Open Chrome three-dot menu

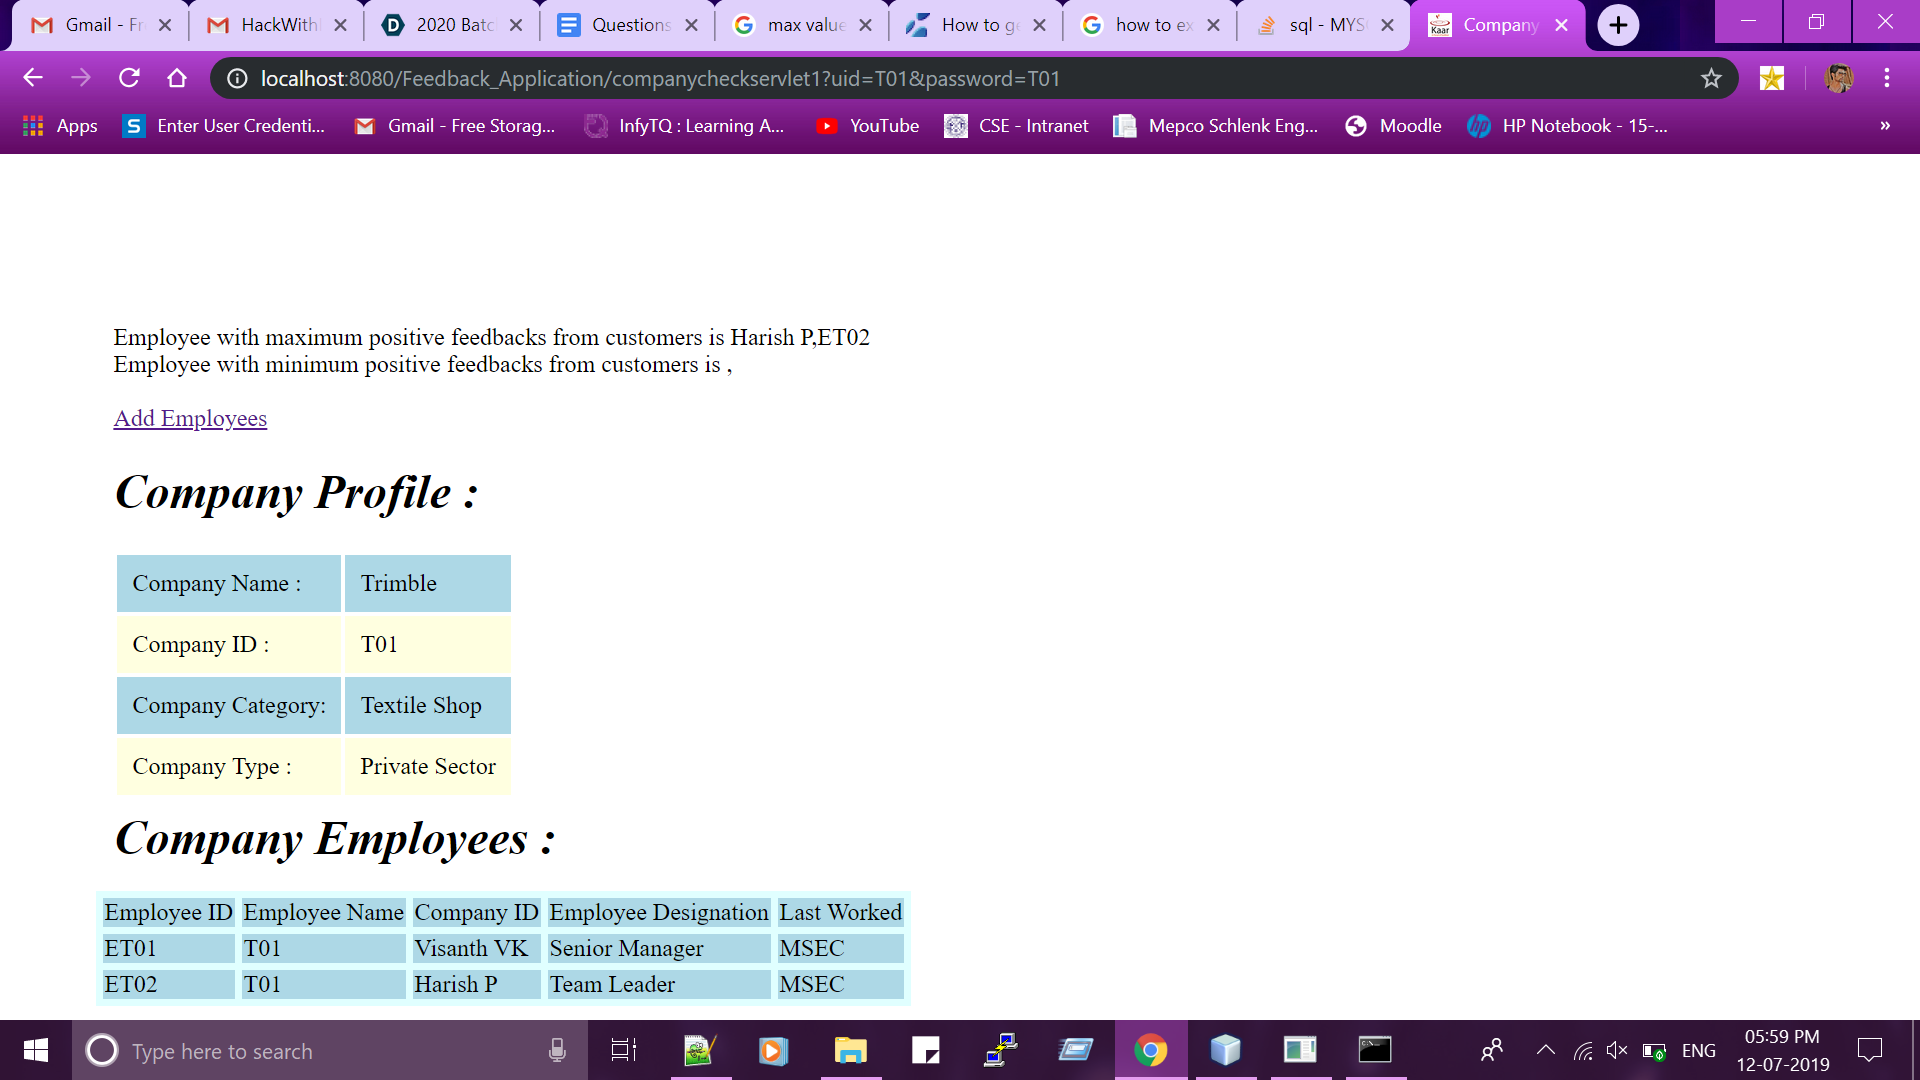1886,78
